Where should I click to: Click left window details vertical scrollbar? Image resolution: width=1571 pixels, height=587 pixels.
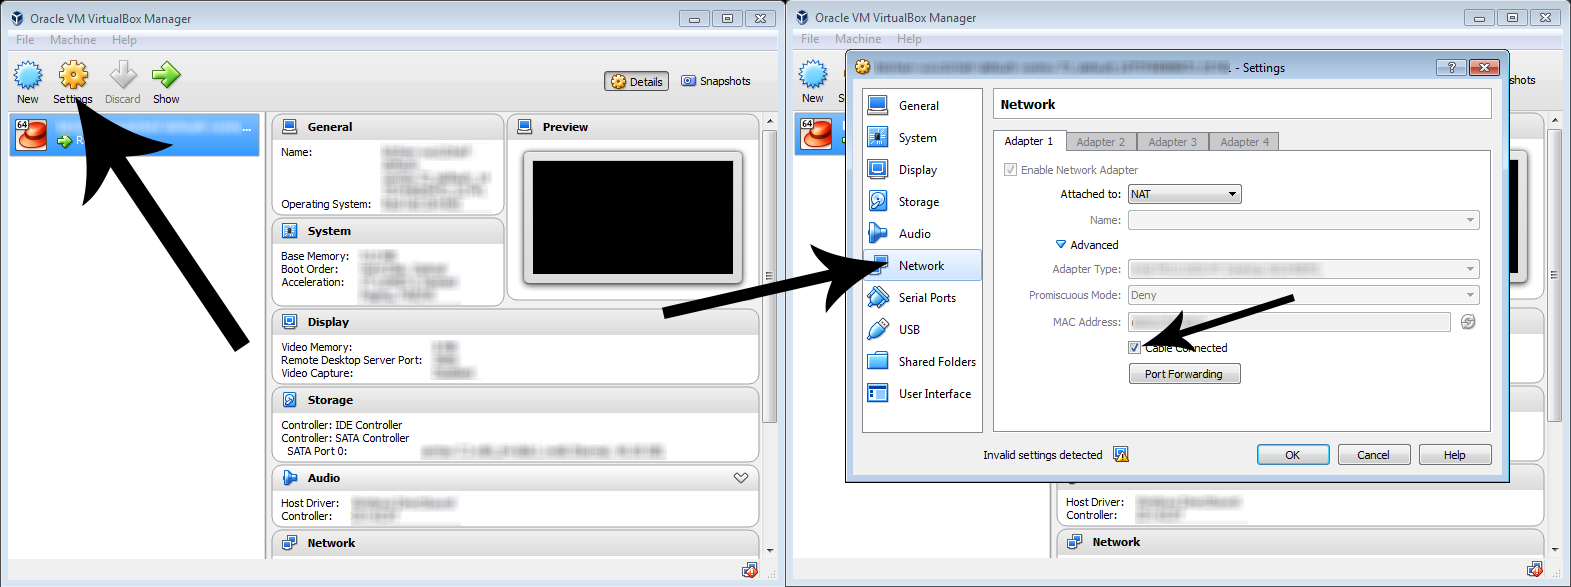(x=769, y=275)
